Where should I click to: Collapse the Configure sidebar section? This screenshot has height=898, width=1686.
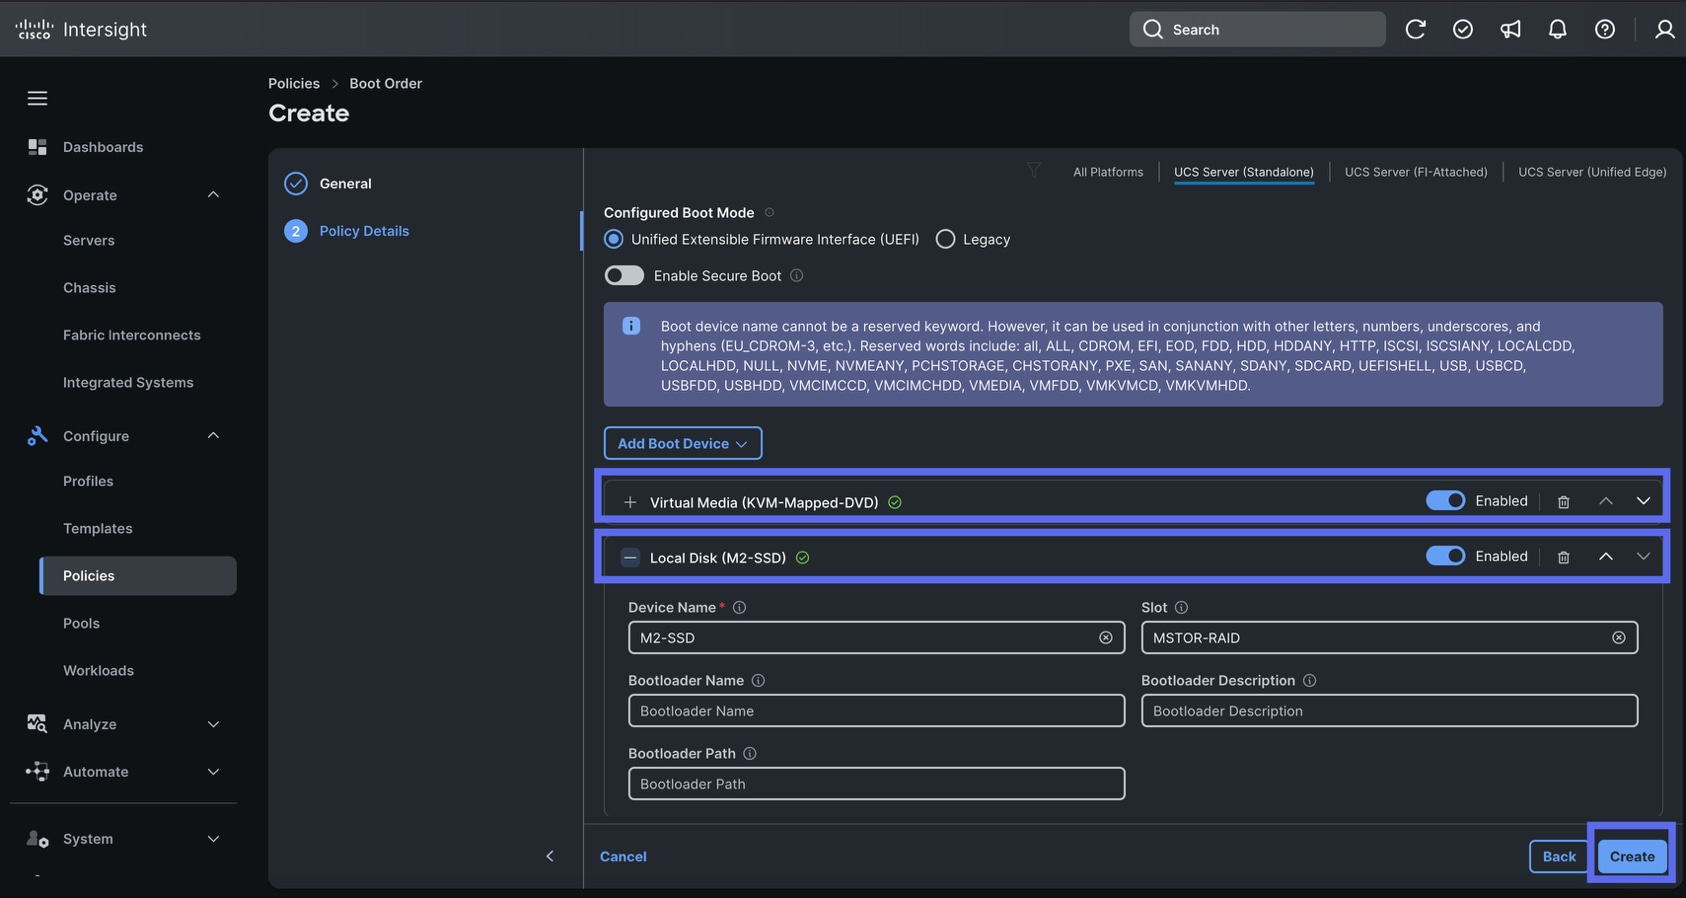[x=213, y=436]
